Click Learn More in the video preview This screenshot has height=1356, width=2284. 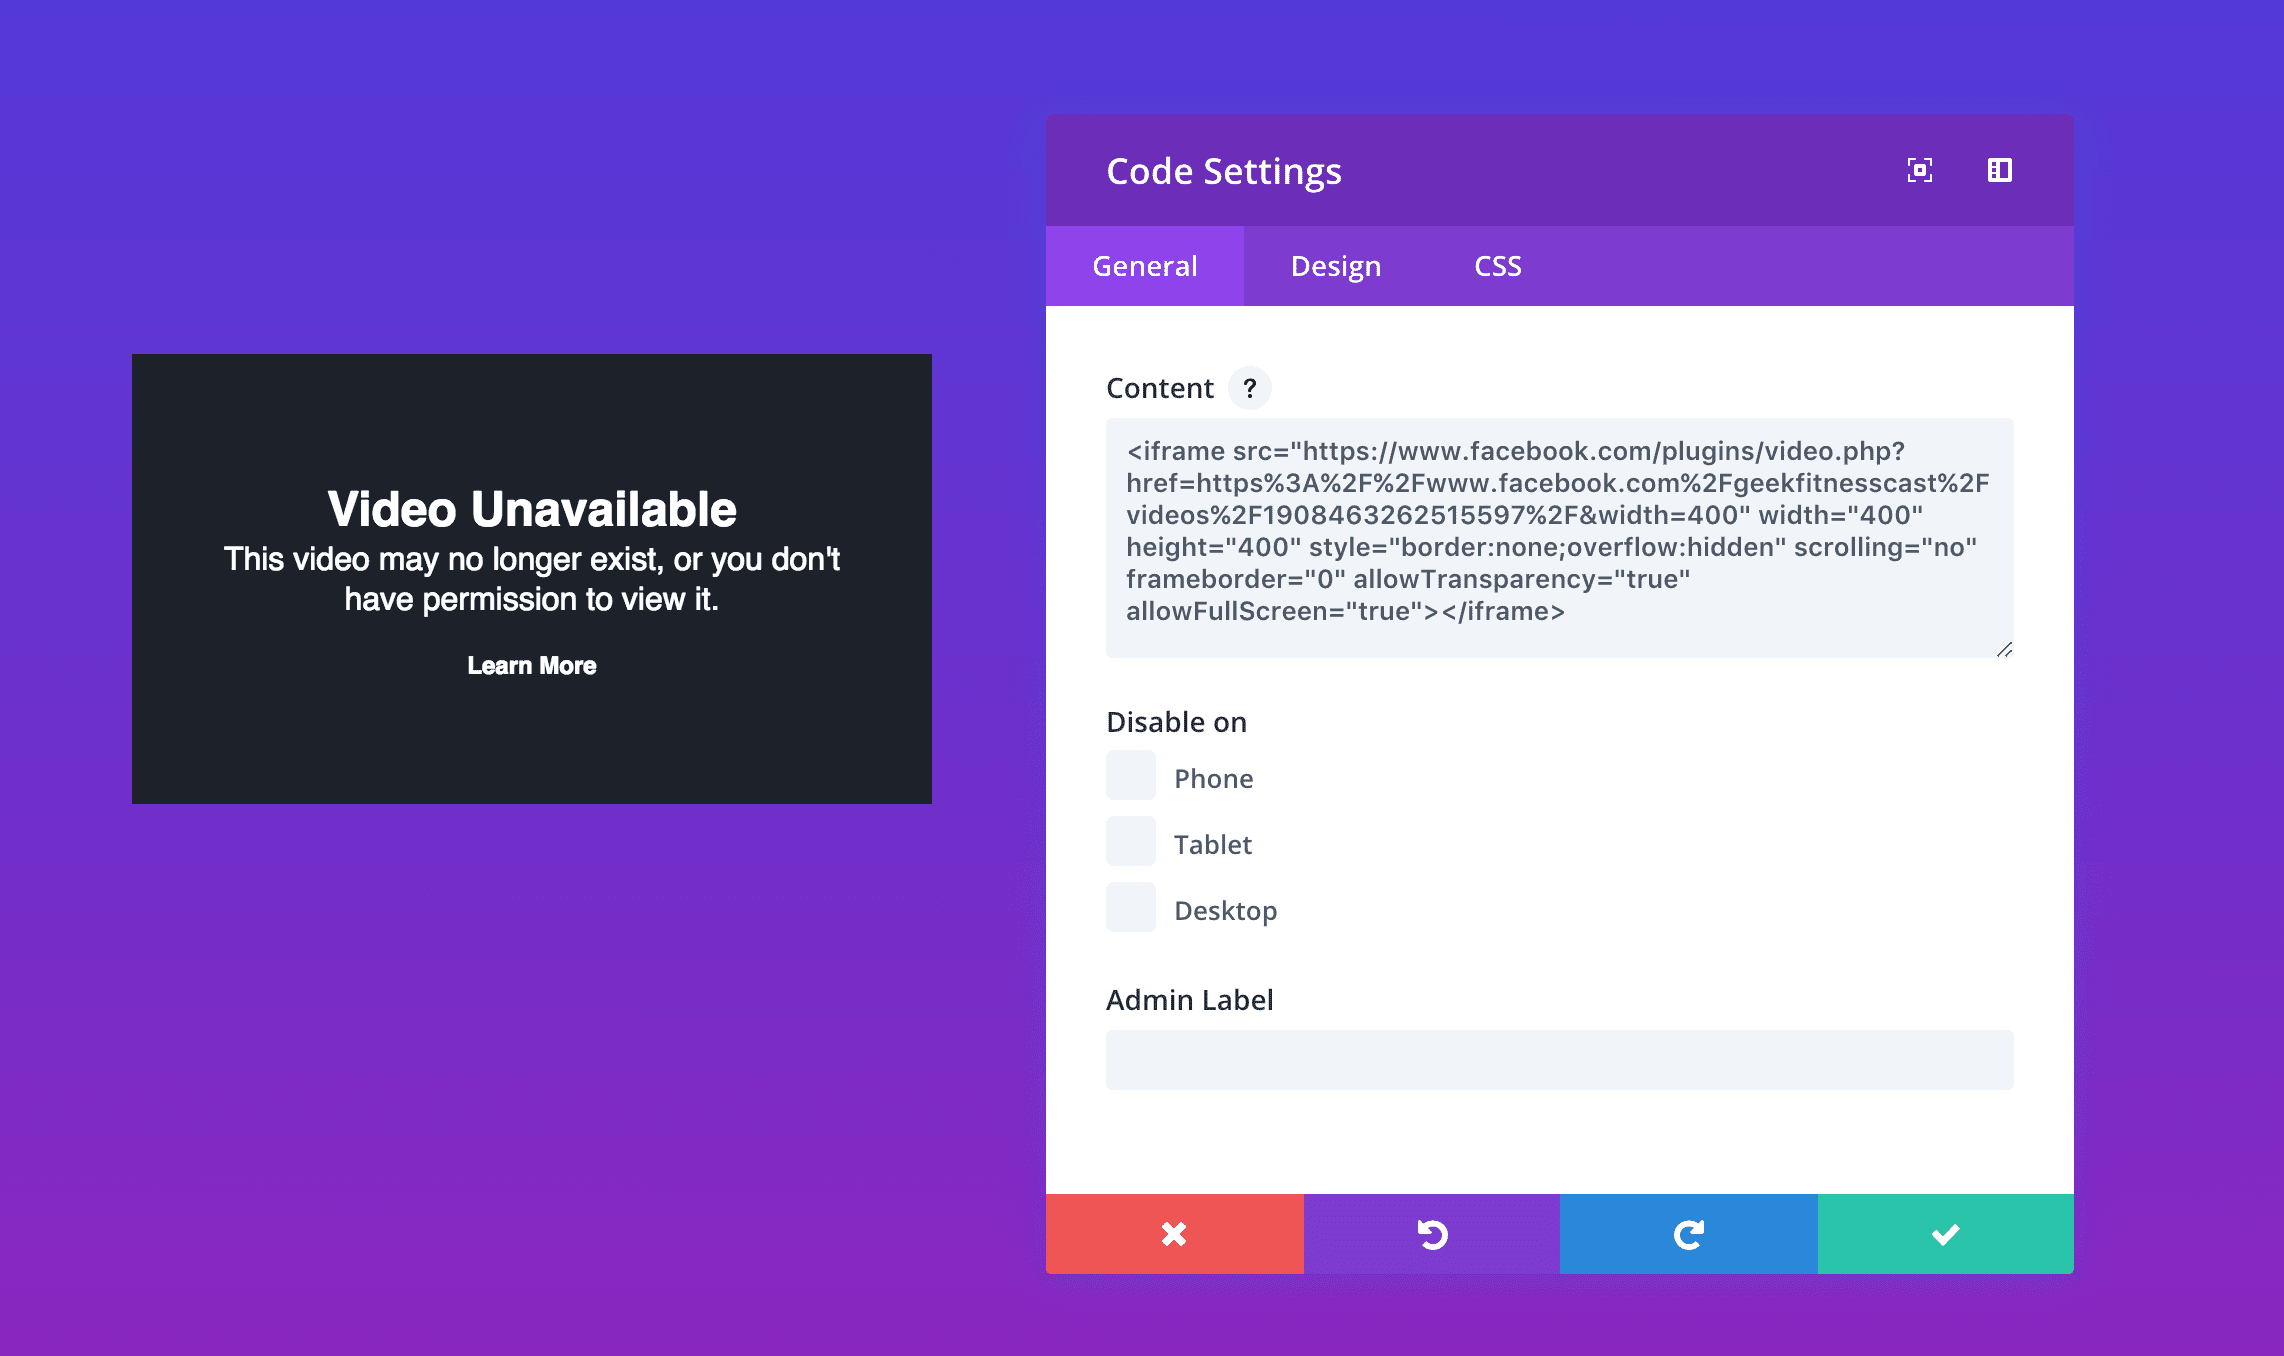(x=532, y=666)
